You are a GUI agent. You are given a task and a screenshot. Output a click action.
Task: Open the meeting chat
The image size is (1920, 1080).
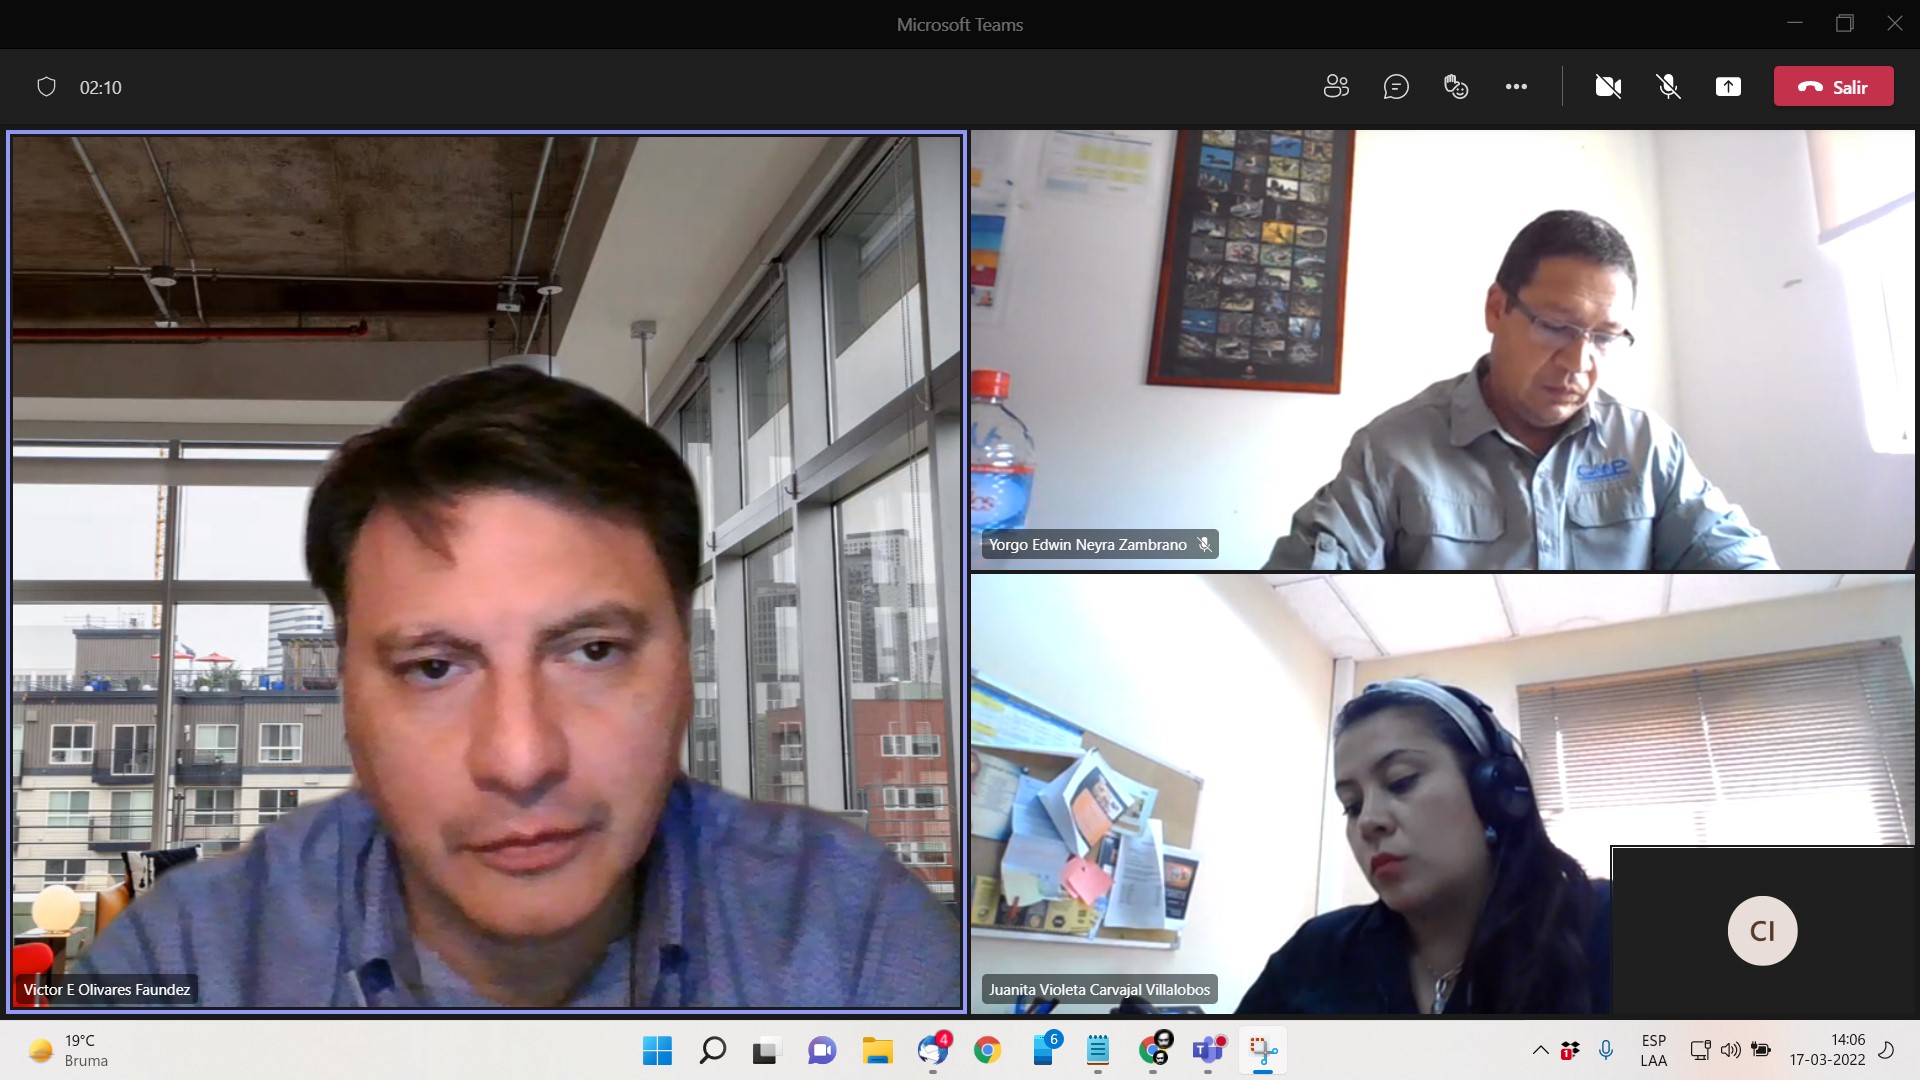click(x=1396, y=87)
